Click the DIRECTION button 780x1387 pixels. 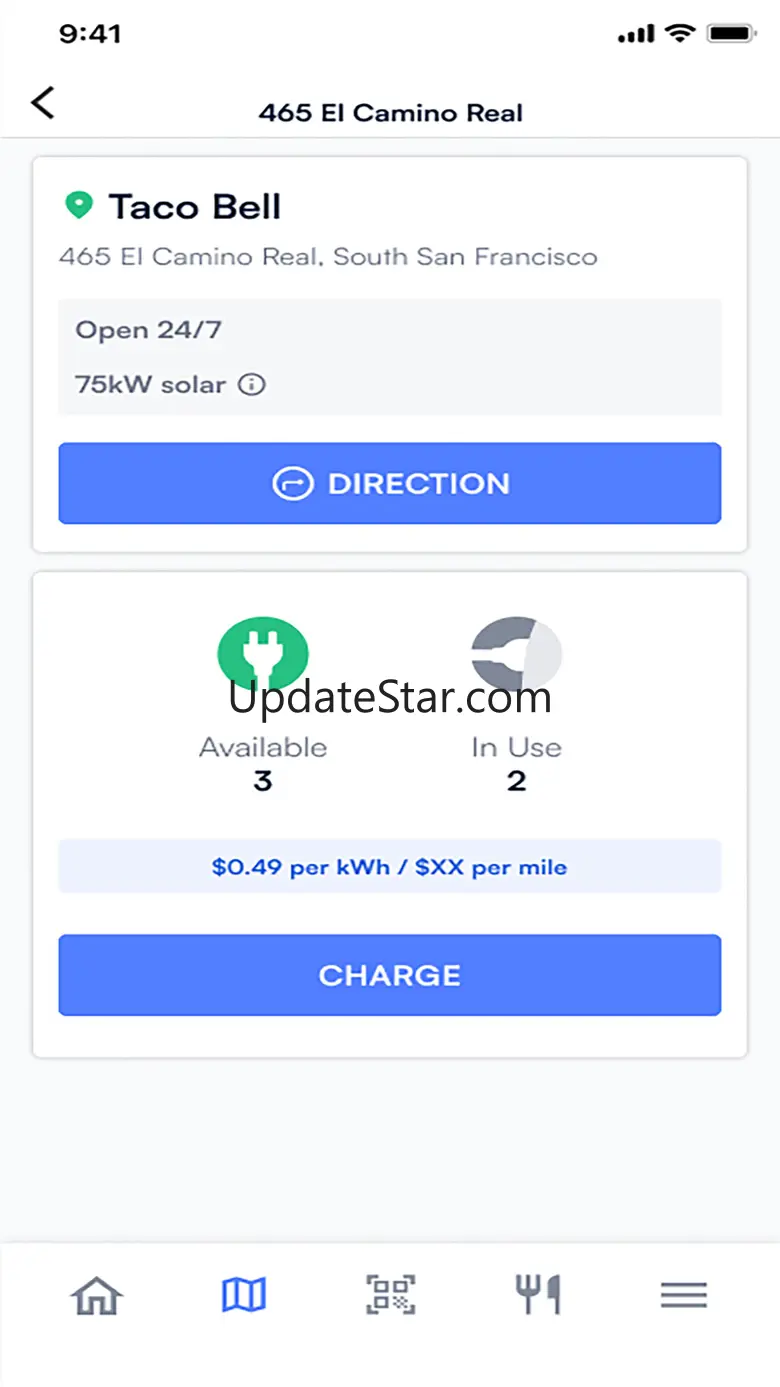(390, 483)
